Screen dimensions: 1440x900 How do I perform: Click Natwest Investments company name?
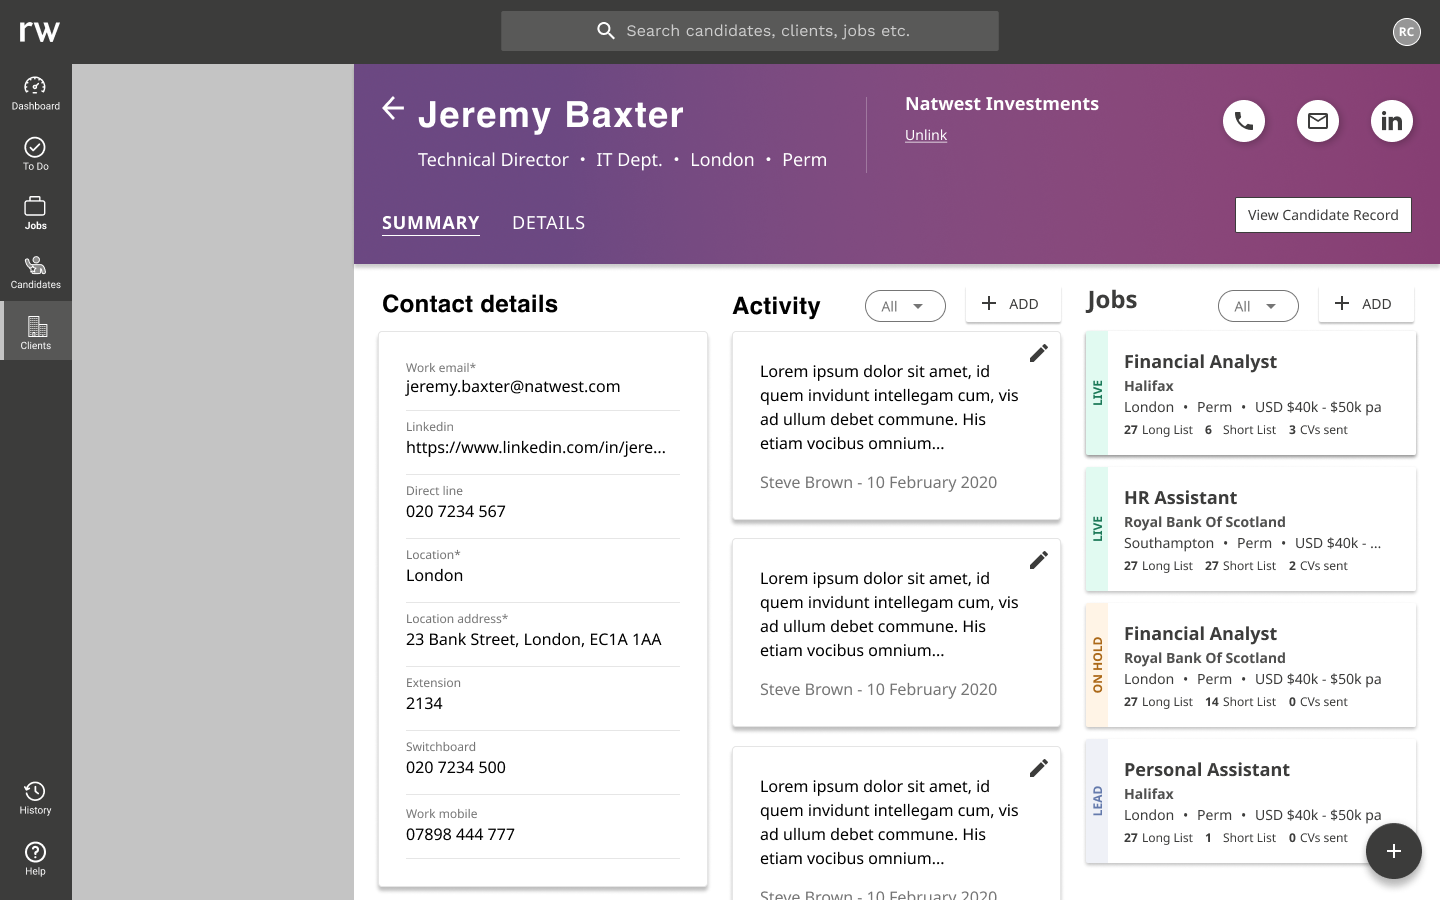click(x=1002, y=104)
